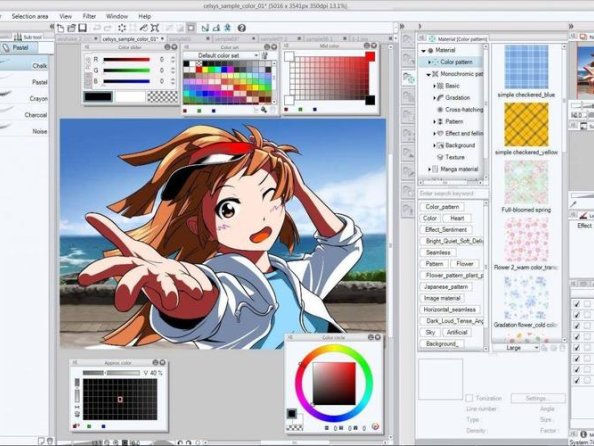The image size is (594, 446).
Task: Open the Sub tool palette icon
Action: point(17,37)
